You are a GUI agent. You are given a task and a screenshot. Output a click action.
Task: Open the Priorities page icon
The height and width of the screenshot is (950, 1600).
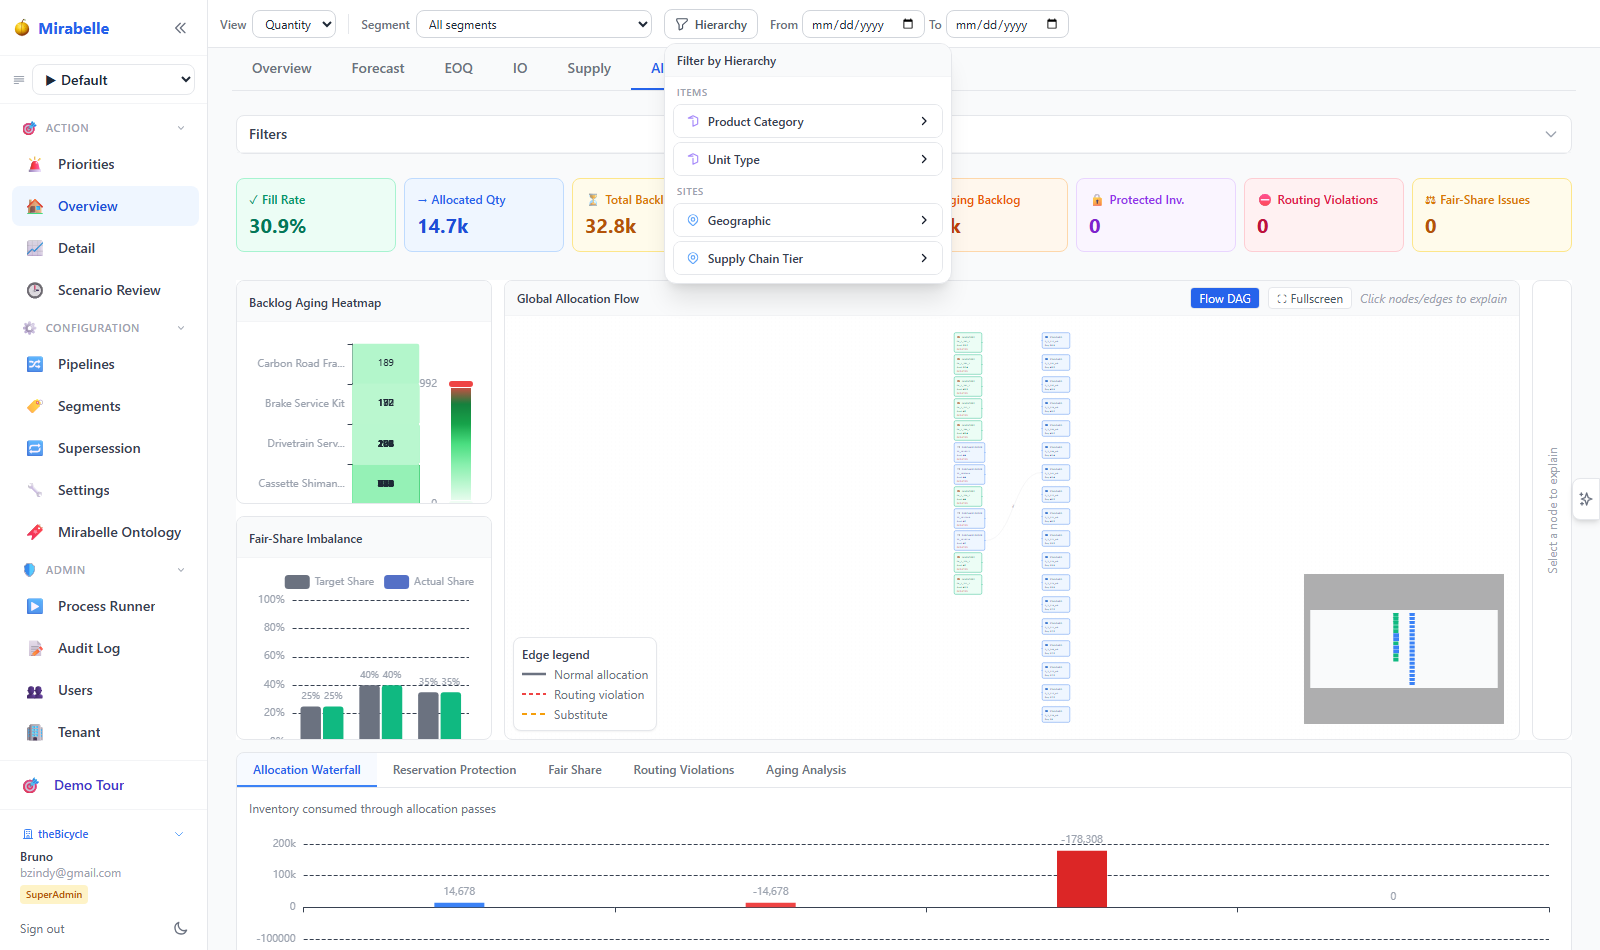[x=35, y=164]
